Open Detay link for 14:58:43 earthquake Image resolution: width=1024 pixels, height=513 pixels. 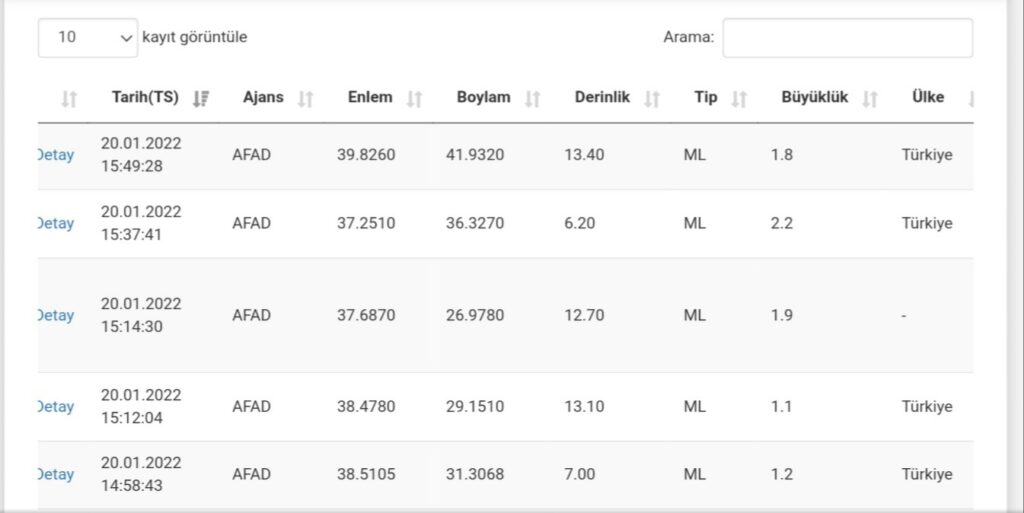coord(56,474)
